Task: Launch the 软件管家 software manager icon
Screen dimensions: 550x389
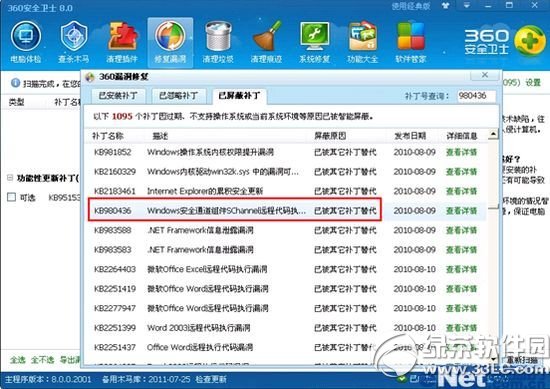Action: (x=411, y=41)
